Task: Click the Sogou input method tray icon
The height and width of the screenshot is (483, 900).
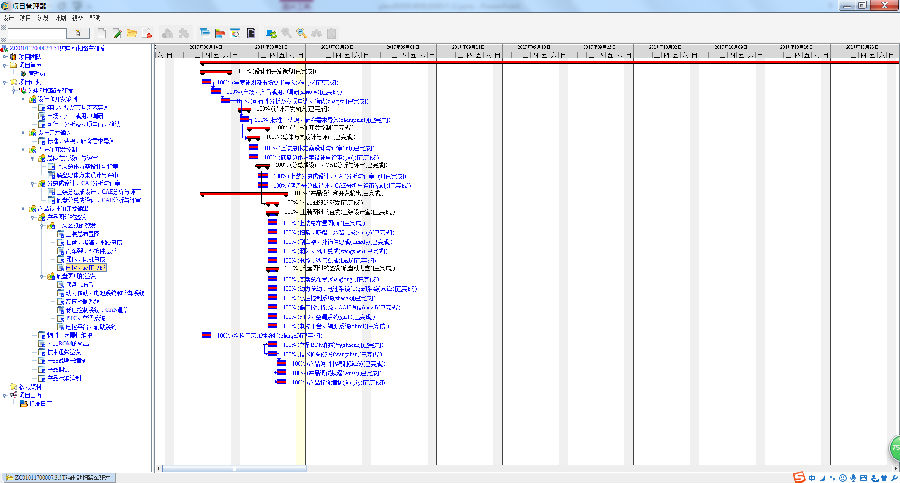Action: (x=800, y=477)
